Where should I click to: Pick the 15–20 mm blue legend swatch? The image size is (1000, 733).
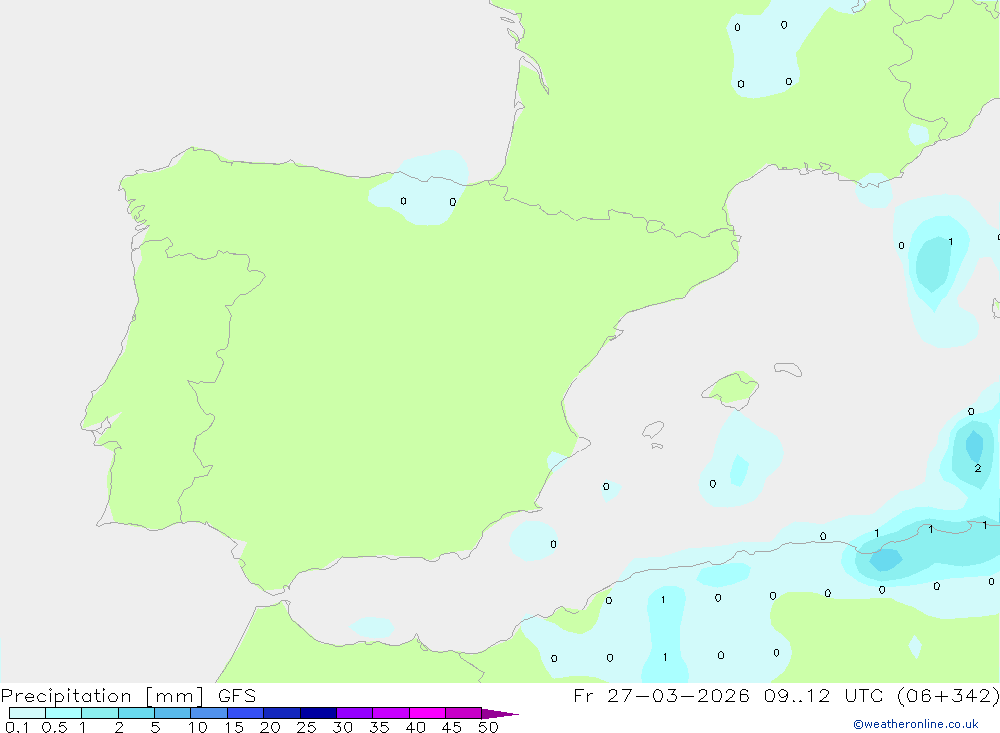coord(245,713)
